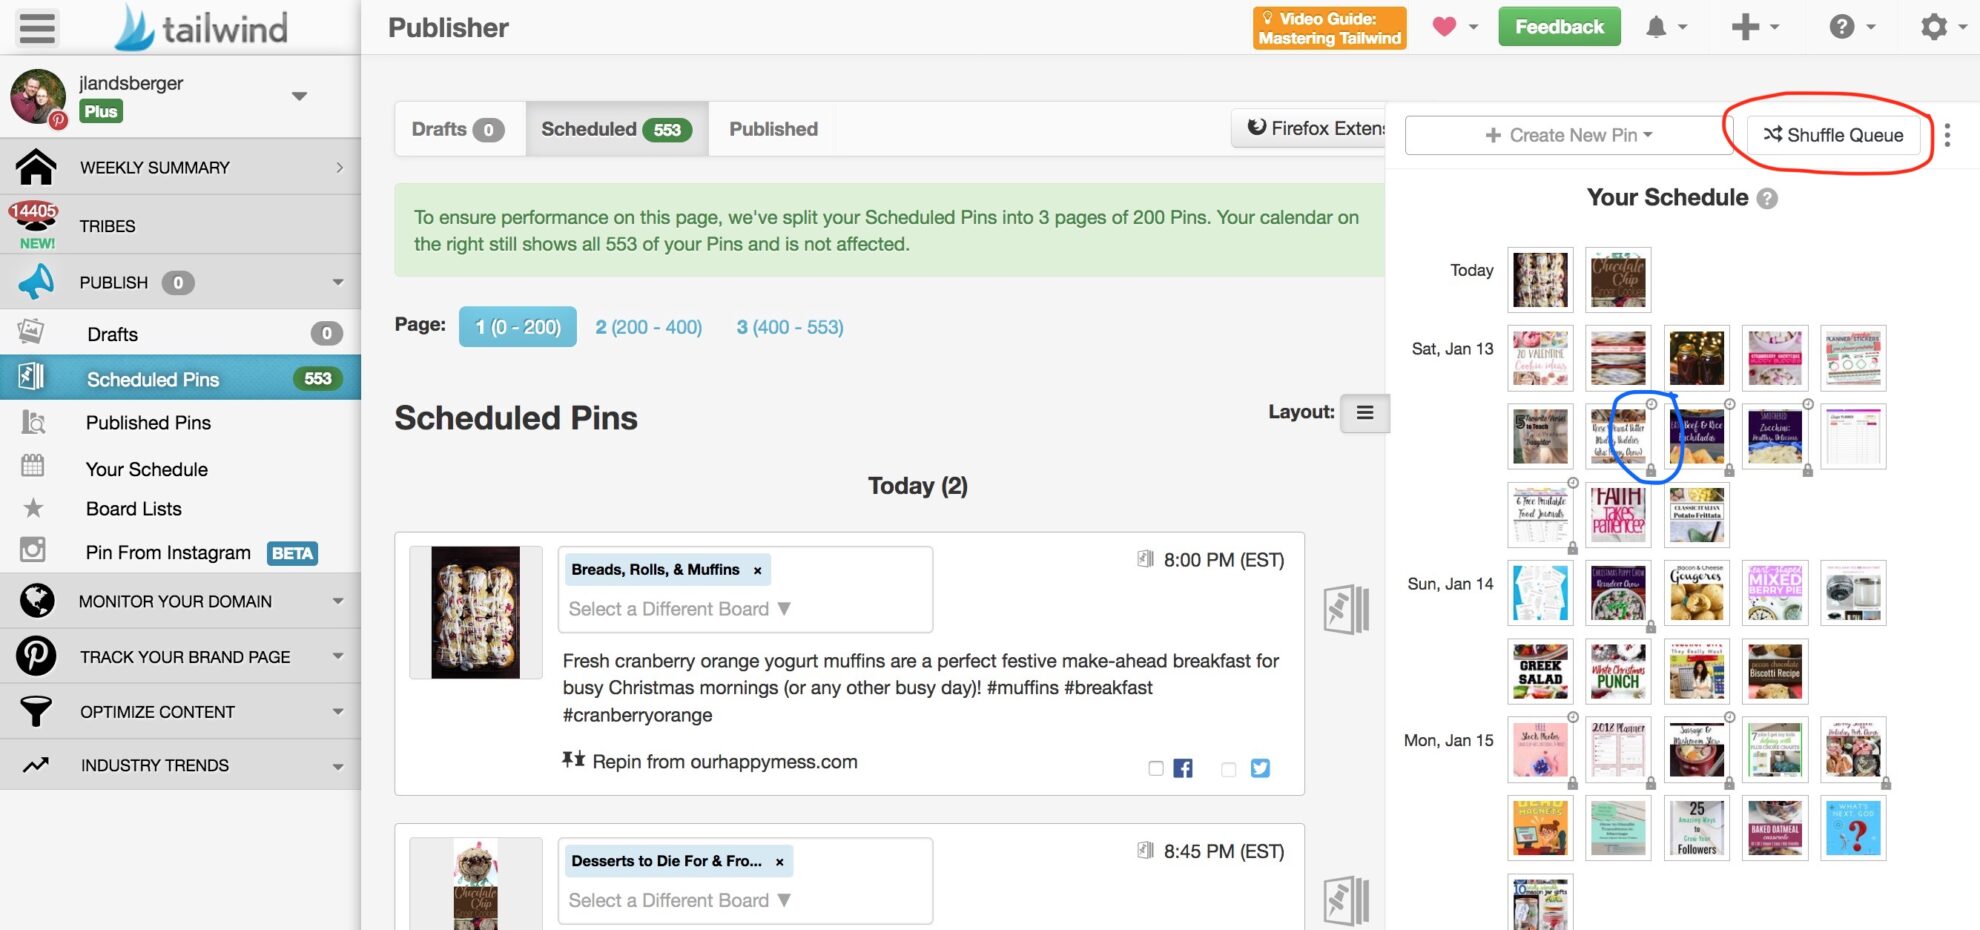Click the Optimize Content funnel icon
This screenshot has height=930, width=1980.
point(36,711)
